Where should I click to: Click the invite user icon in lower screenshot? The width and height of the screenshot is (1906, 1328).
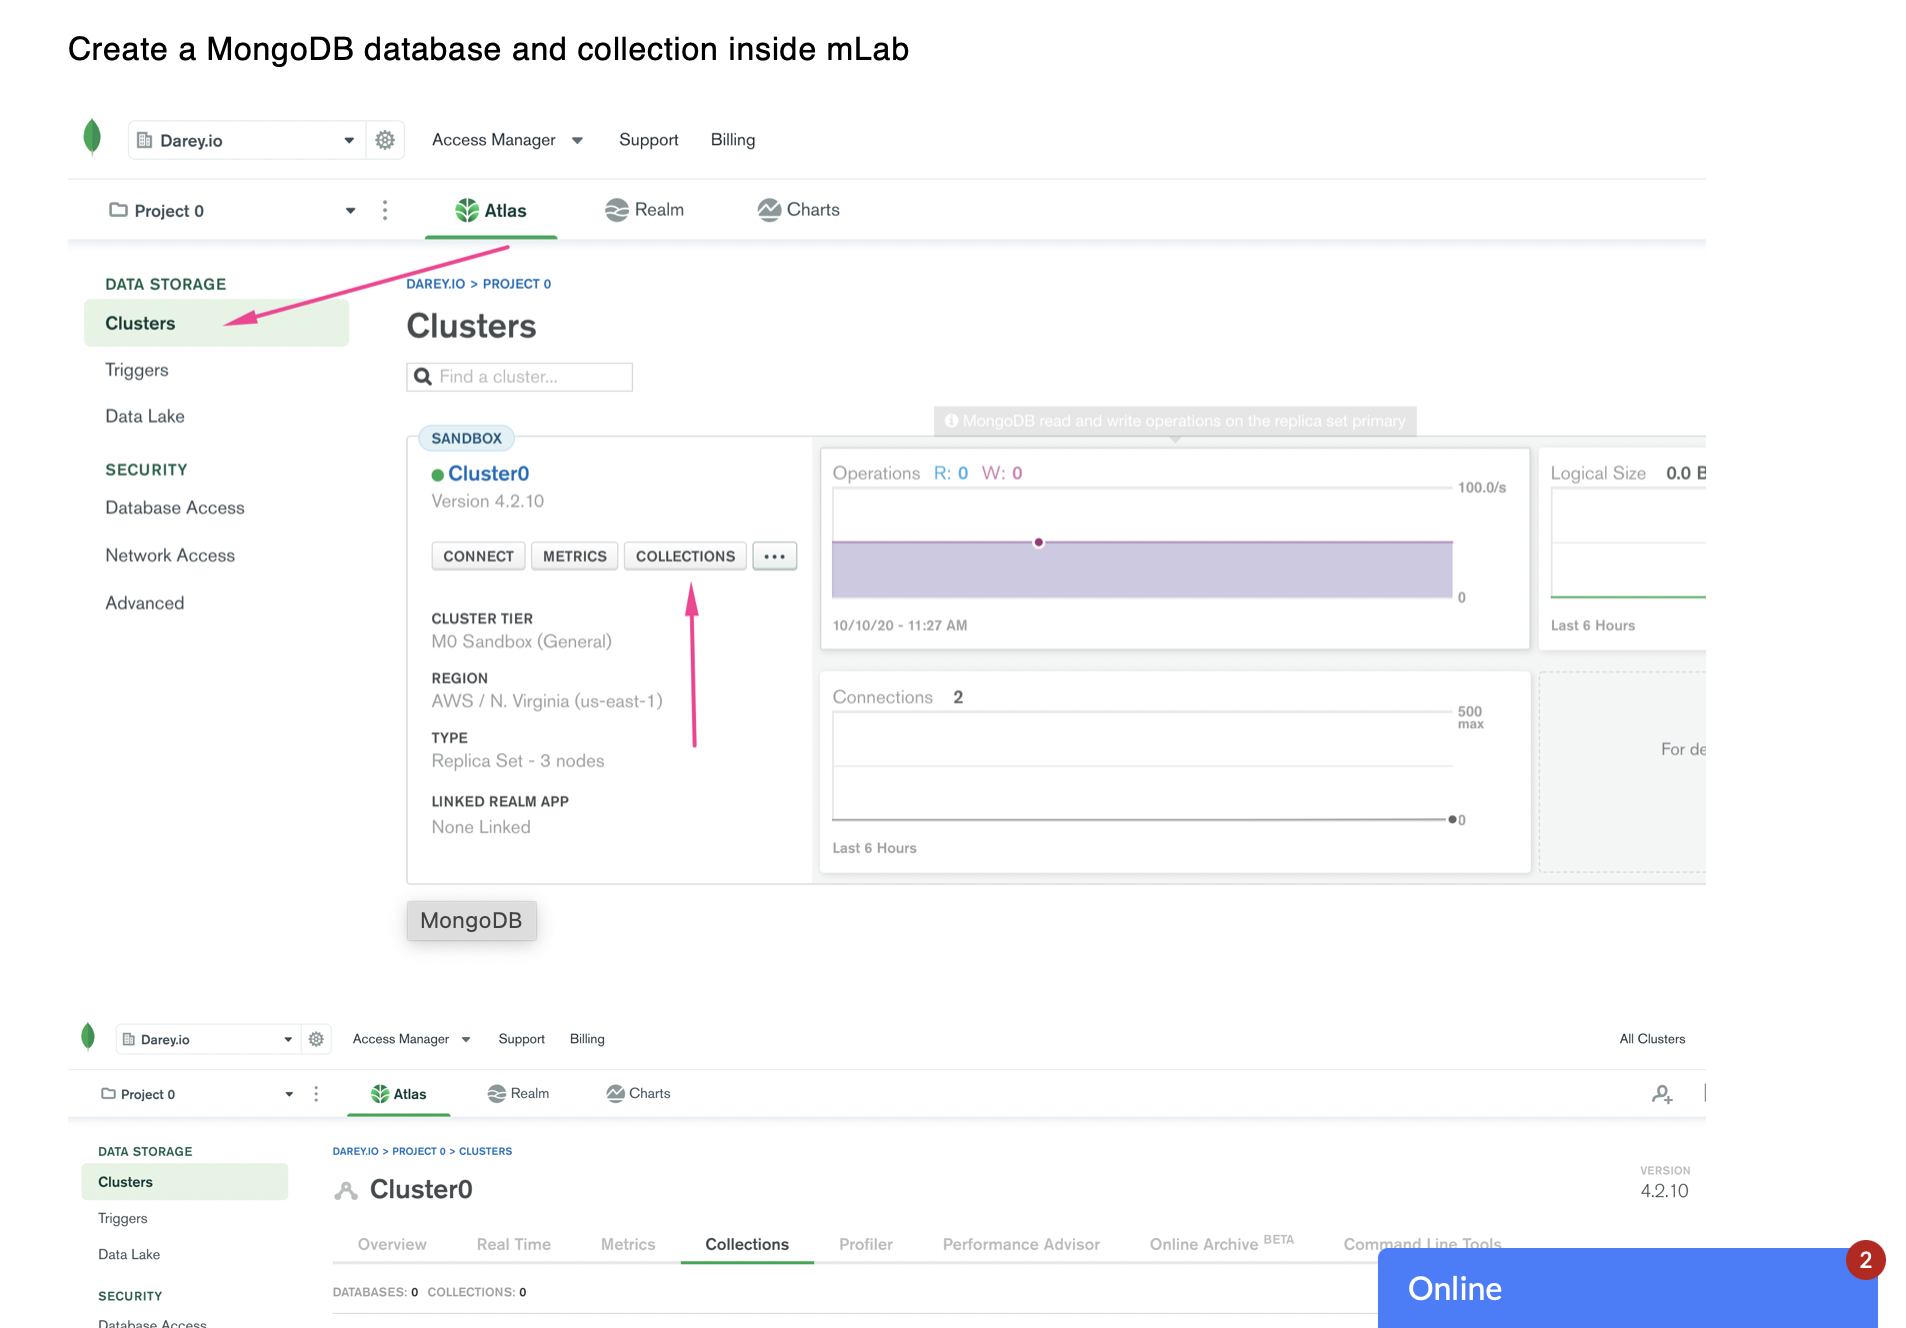point(1662,1094)
